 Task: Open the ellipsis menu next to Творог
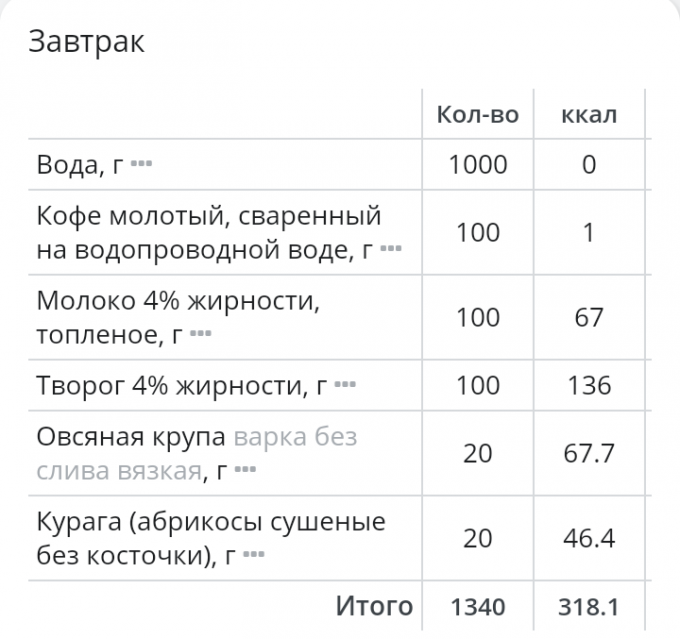tap(345, 385)
